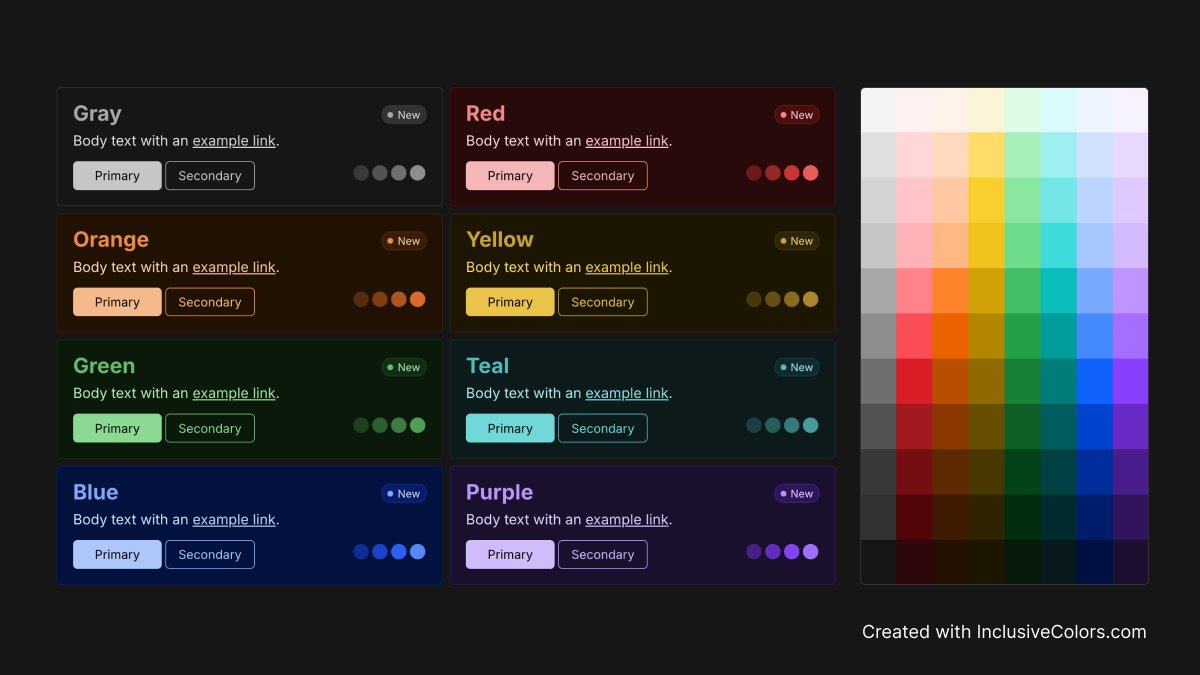Screen dimensions: 1200x675
Task: Click the New badge in the Red card
Action: click(x=797, y=115)
